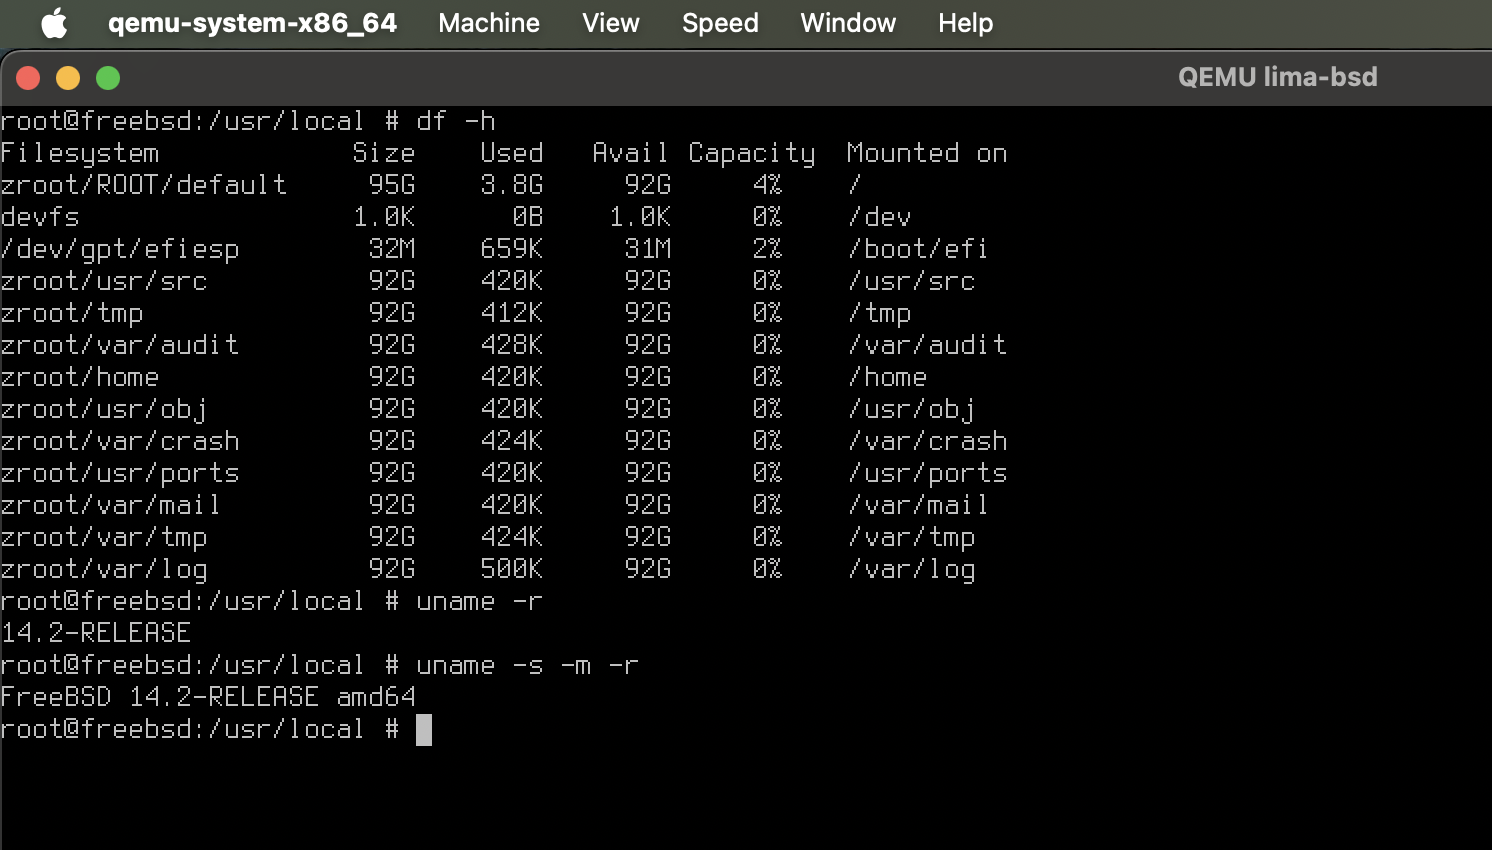The width and height of the screenshot is (1492, 850).
Task: Click the standalone 14.2-RELEASE output line
Action: tap(96, 633)
